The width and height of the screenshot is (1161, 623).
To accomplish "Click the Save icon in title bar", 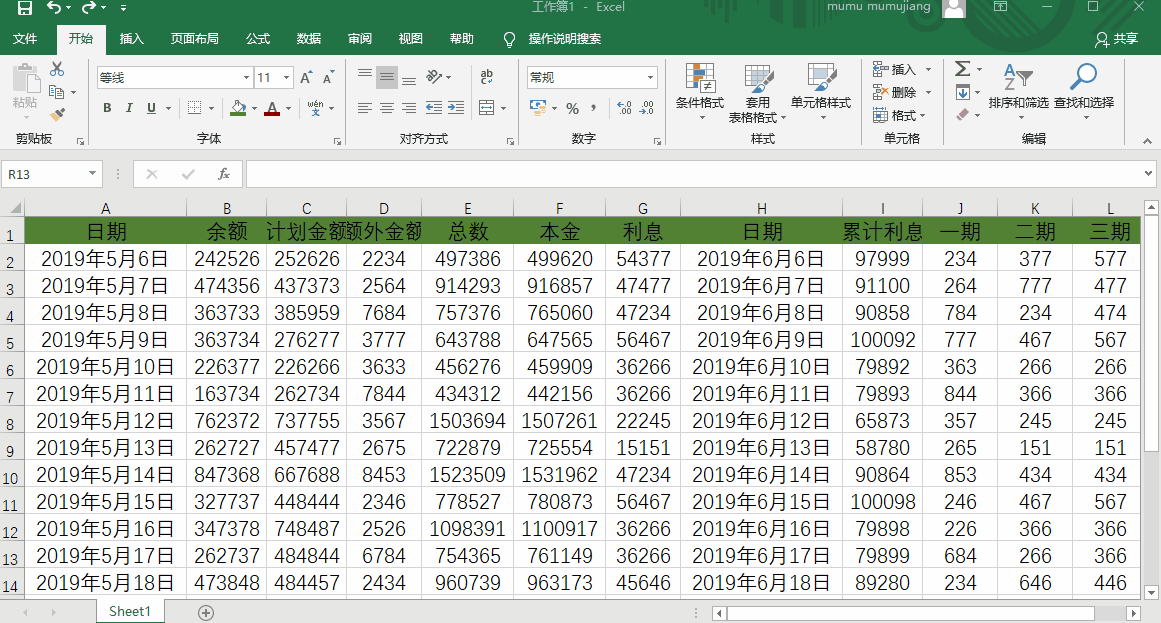I will [x=24, y=7].
